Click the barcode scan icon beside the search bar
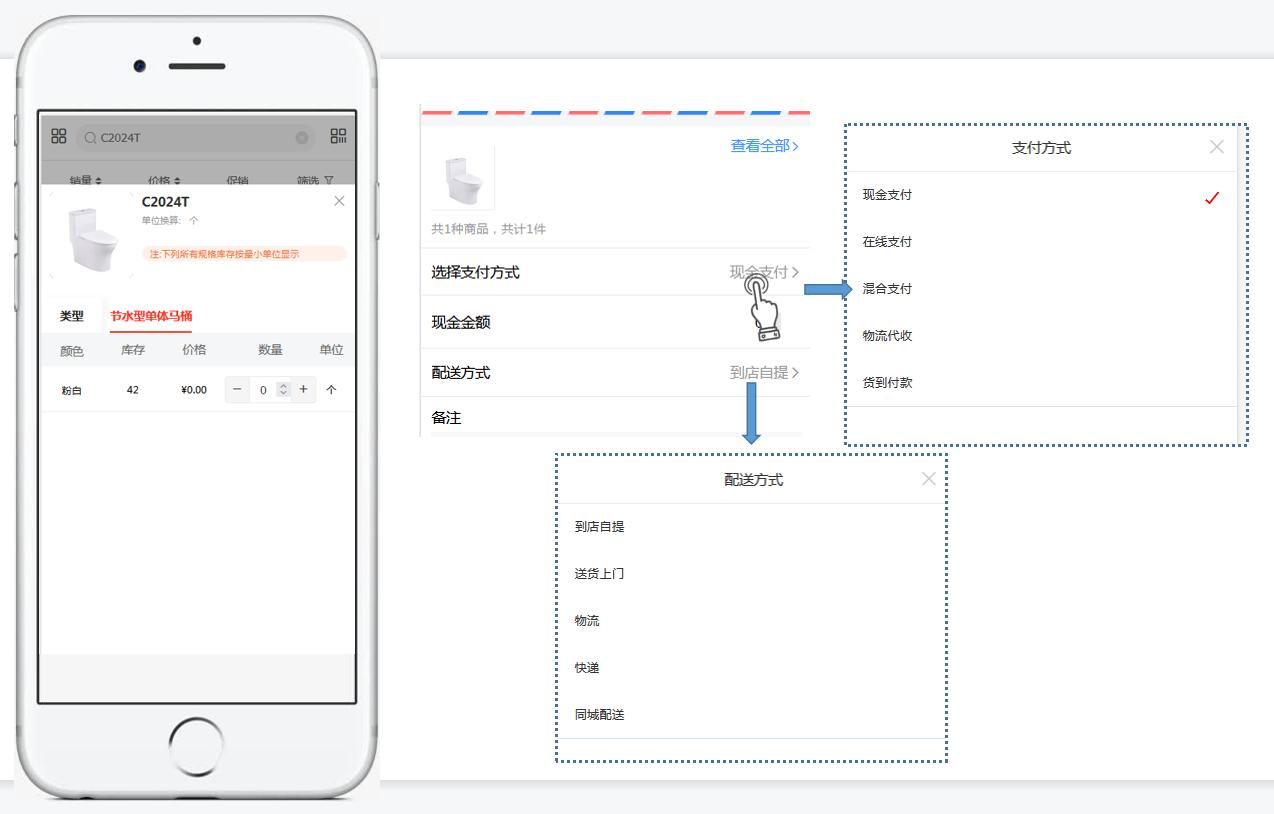This screenshot has width=1274, height=814. [340, 135]
